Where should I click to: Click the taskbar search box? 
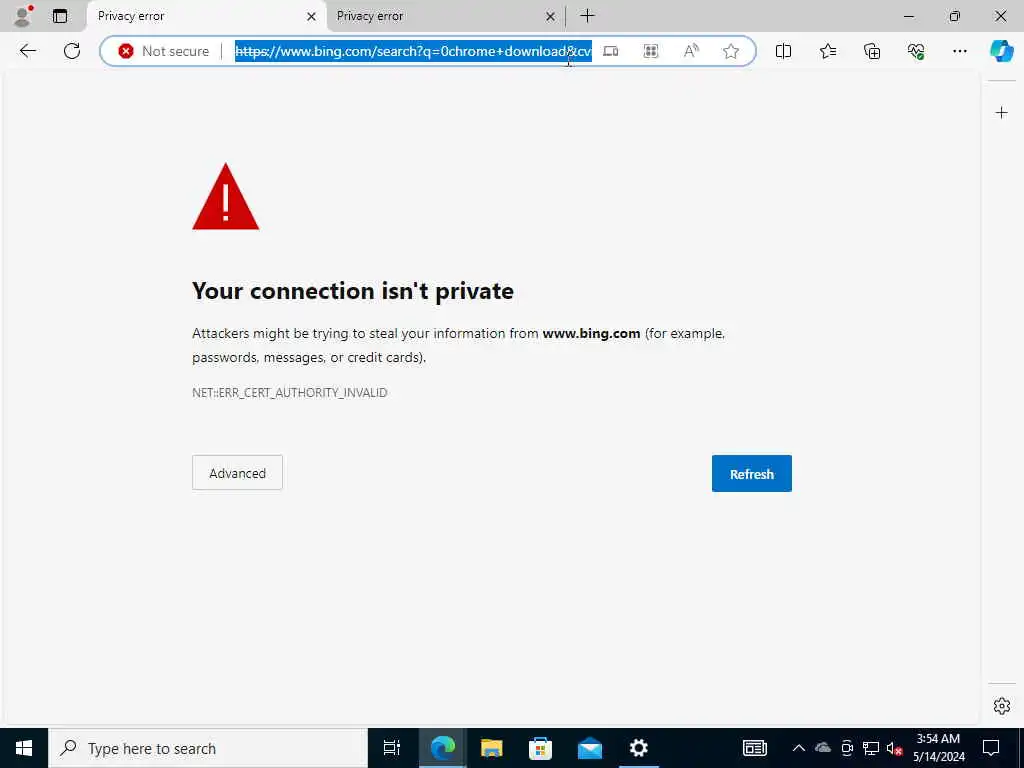click(208, 748)
